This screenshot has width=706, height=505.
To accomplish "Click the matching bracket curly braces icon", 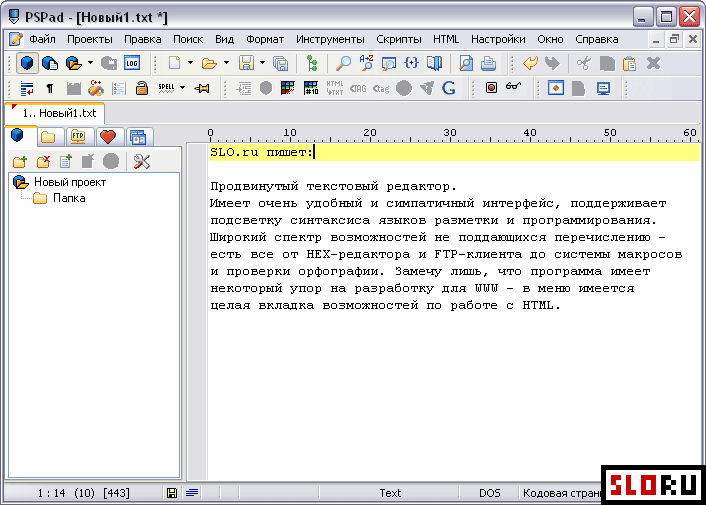I will [411, 63].
